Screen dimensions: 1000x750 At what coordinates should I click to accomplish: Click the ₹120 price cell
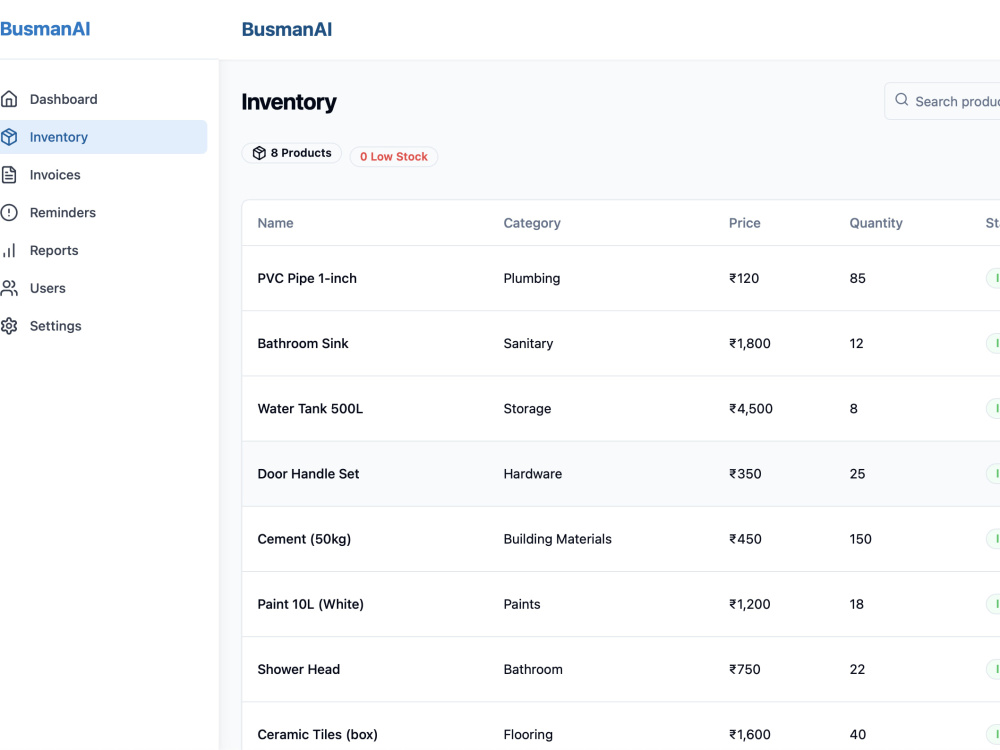(x=744, y=279)
